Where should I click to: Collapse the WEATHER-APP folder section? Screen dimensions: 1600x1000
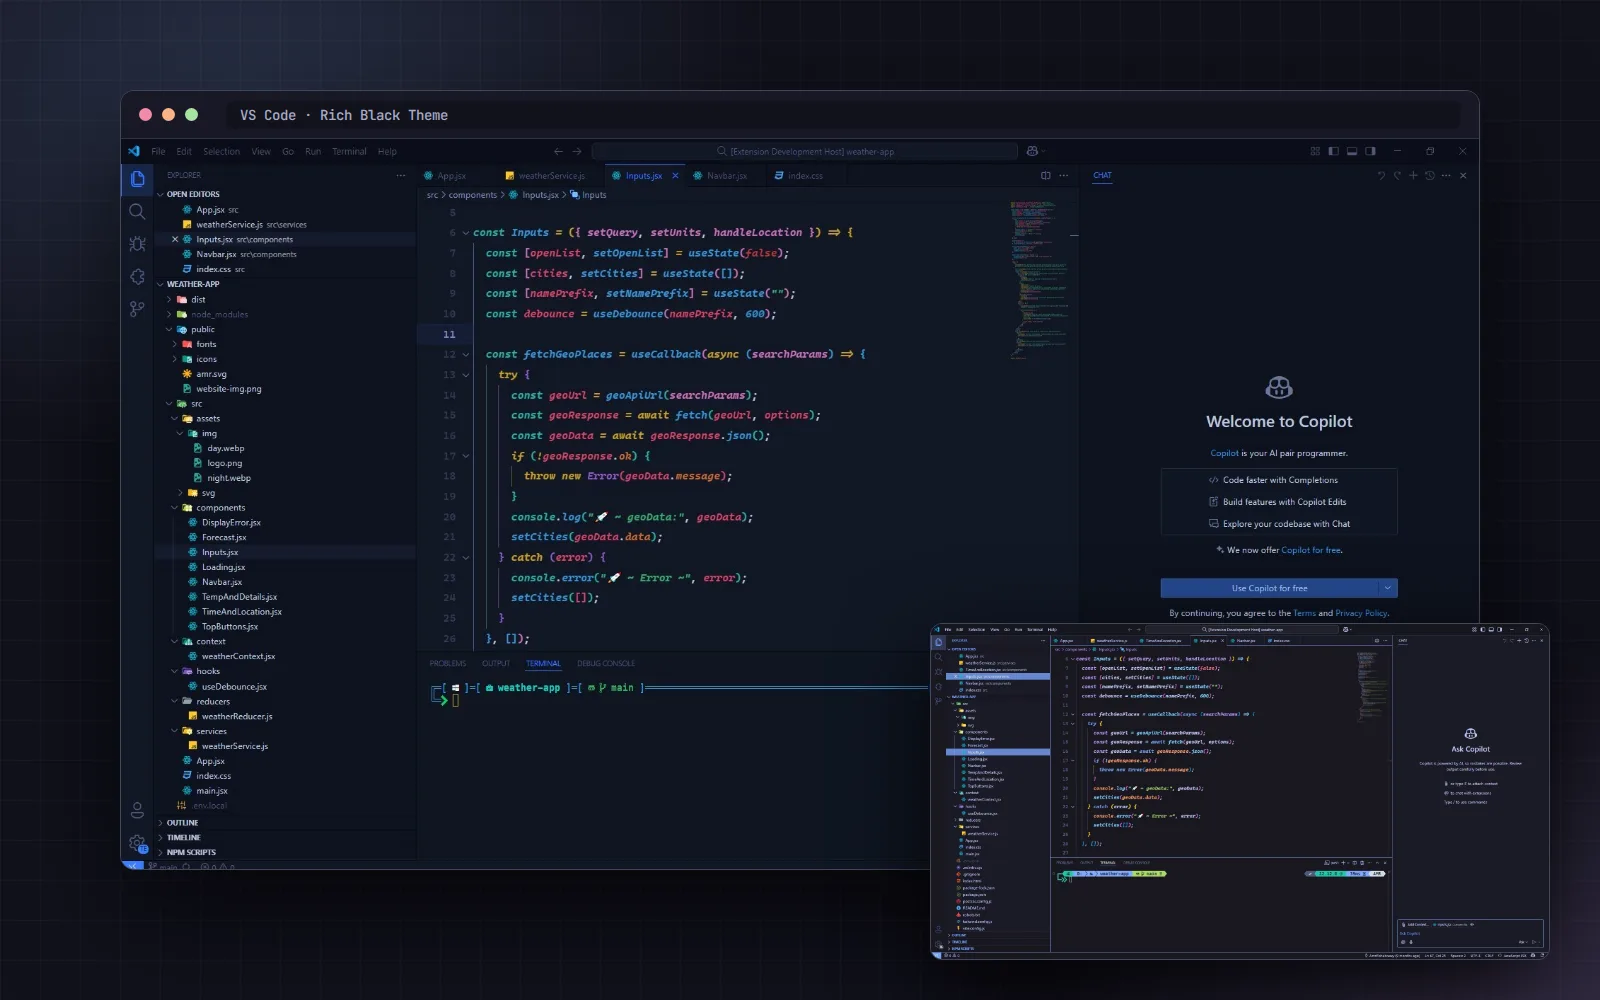pyautogui.click(x=160, y=284)
